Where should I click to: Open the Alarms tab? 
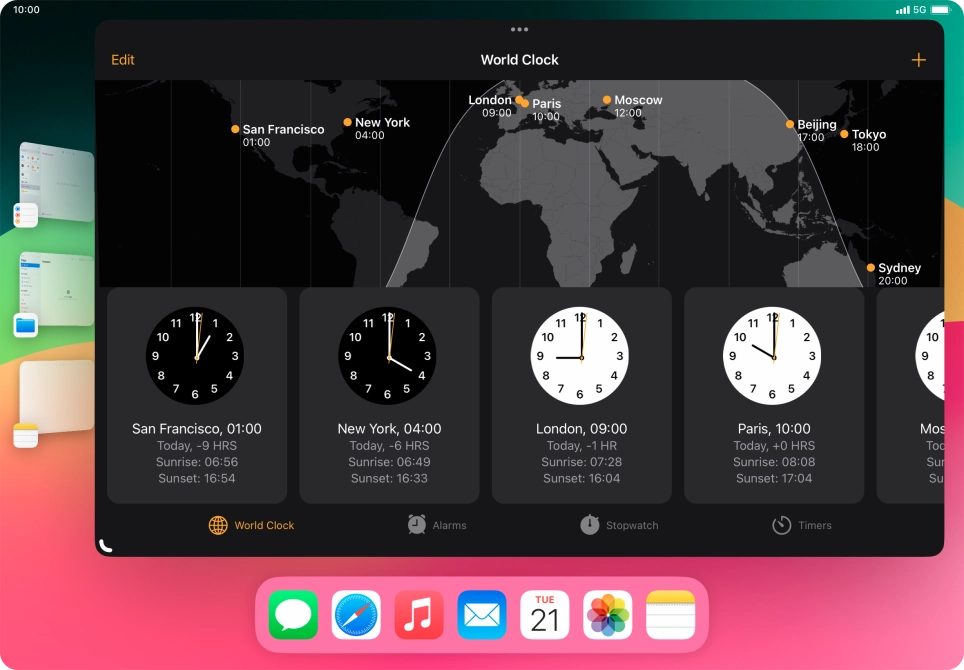(x=437, y=525)
